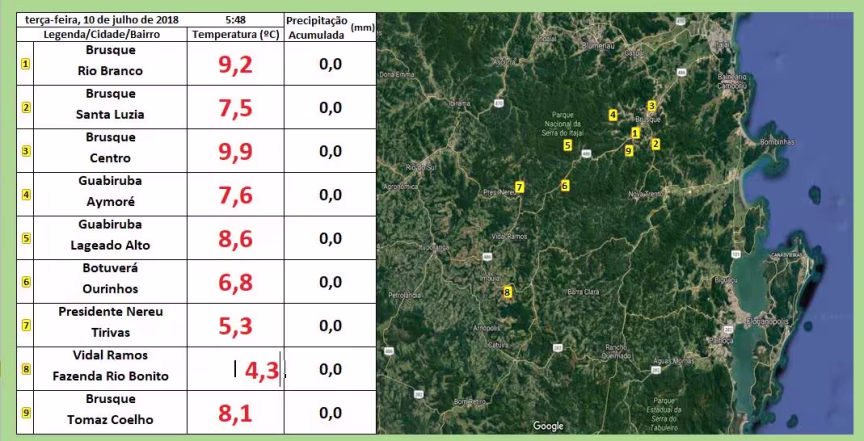Image resolution: width=864 pixels, height=441 pixels.
Task: Select map marker 7 near Presidente Nereu
Action: (x=519, y=187)
